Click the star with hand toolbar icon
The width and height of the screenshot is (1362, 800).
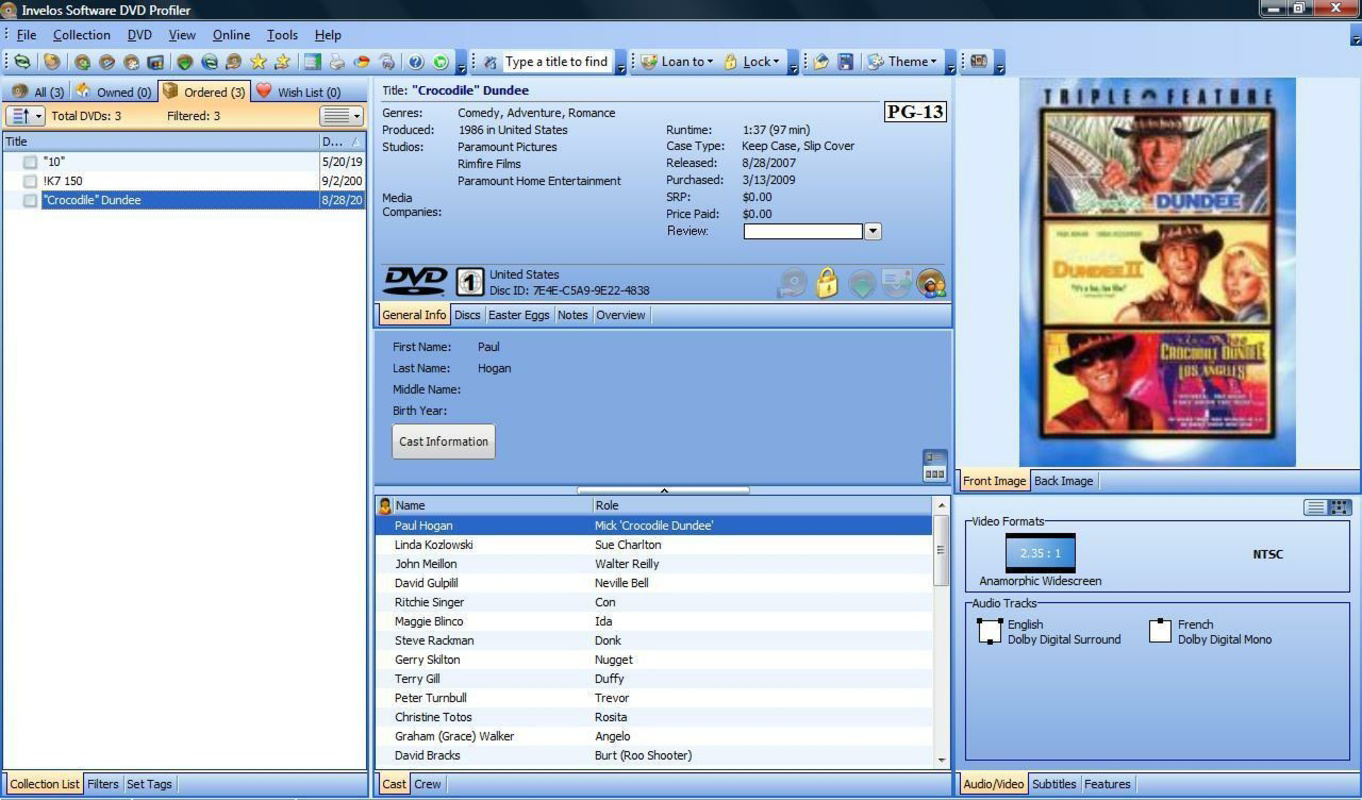282,62
